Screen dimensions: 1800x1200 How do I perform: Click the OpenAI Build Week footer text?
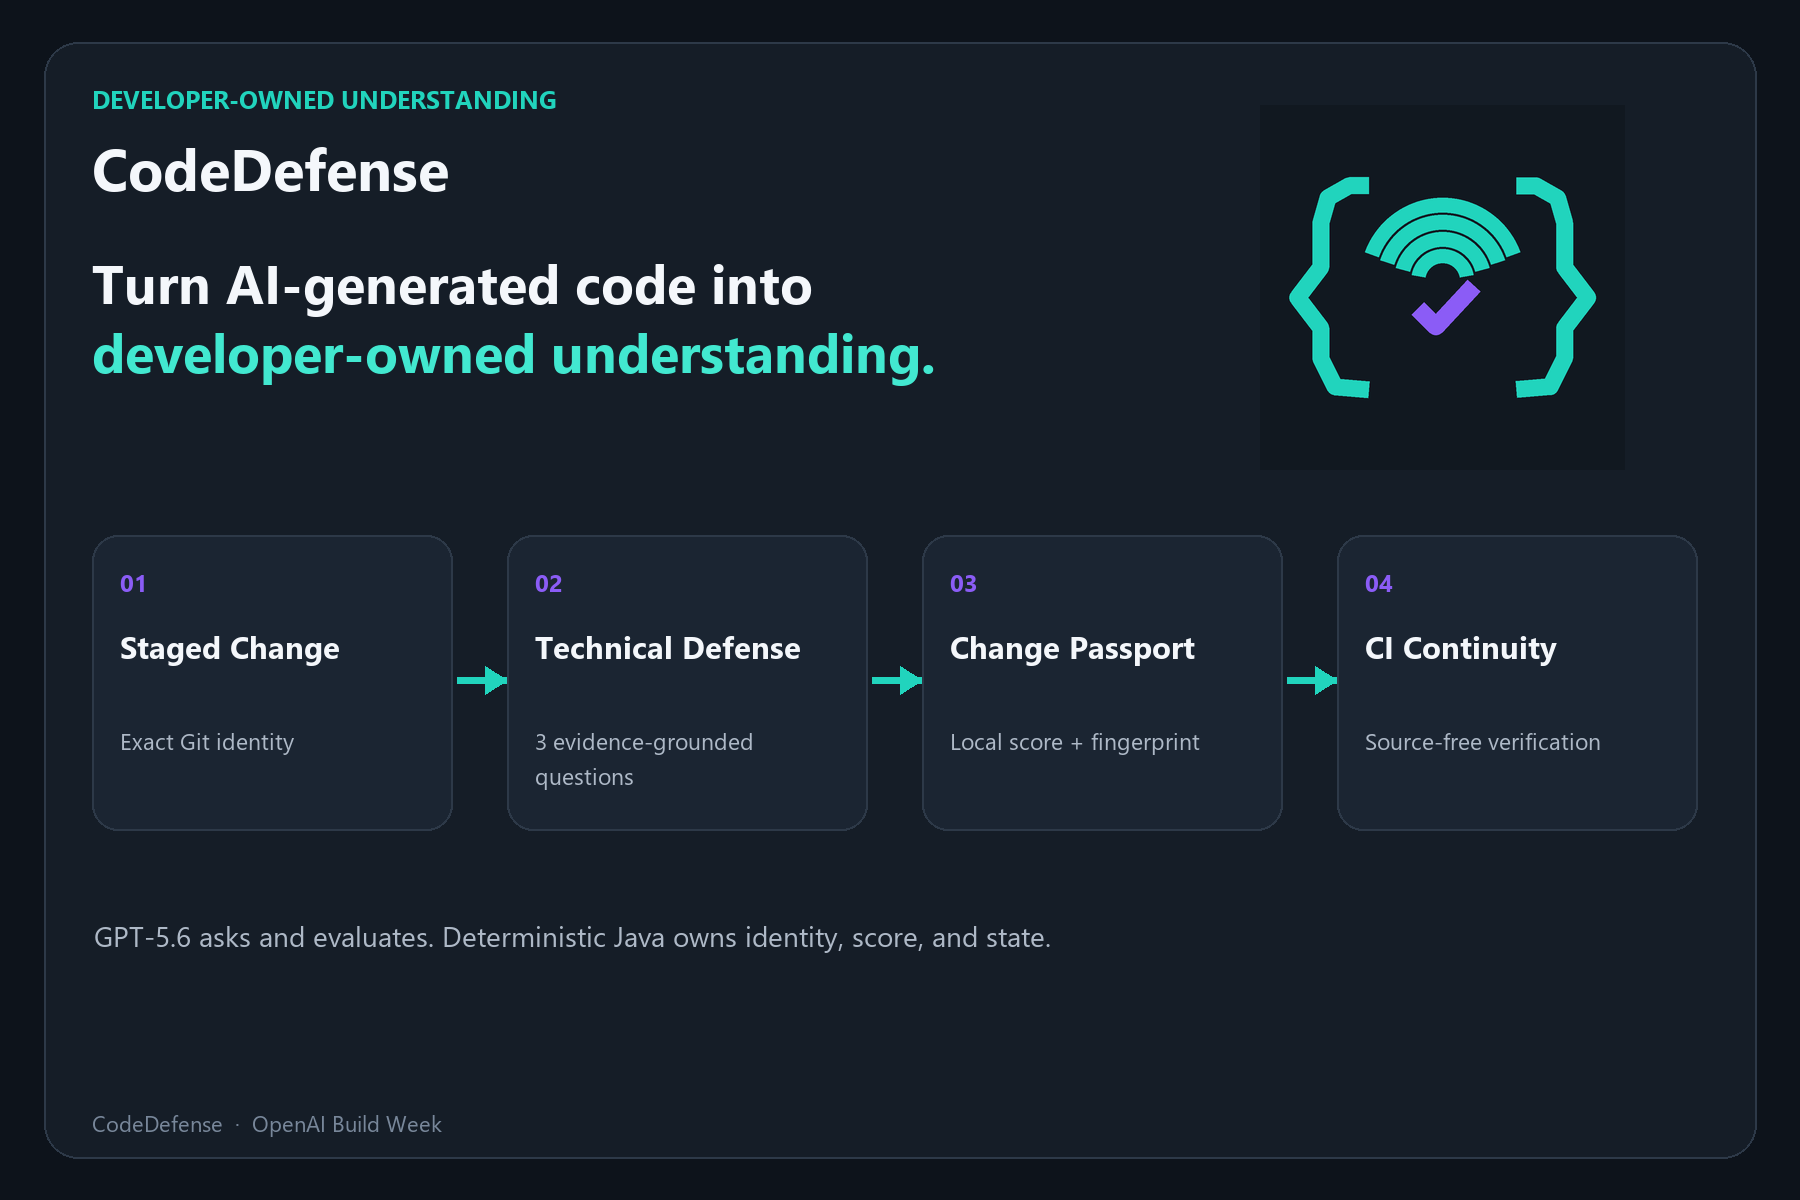click(346, 1124)
